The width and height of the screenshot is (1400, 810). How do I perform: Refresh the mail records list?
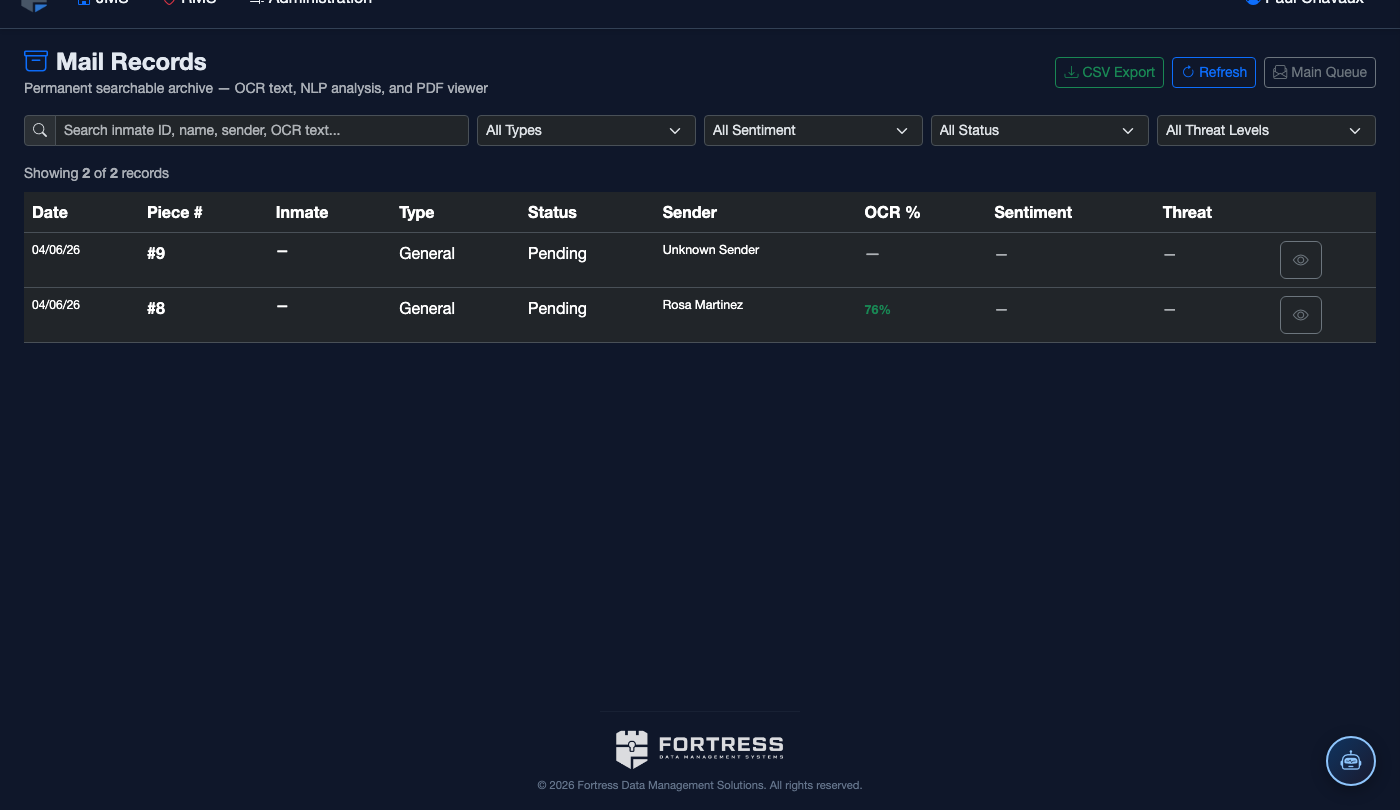point(1214,72)
